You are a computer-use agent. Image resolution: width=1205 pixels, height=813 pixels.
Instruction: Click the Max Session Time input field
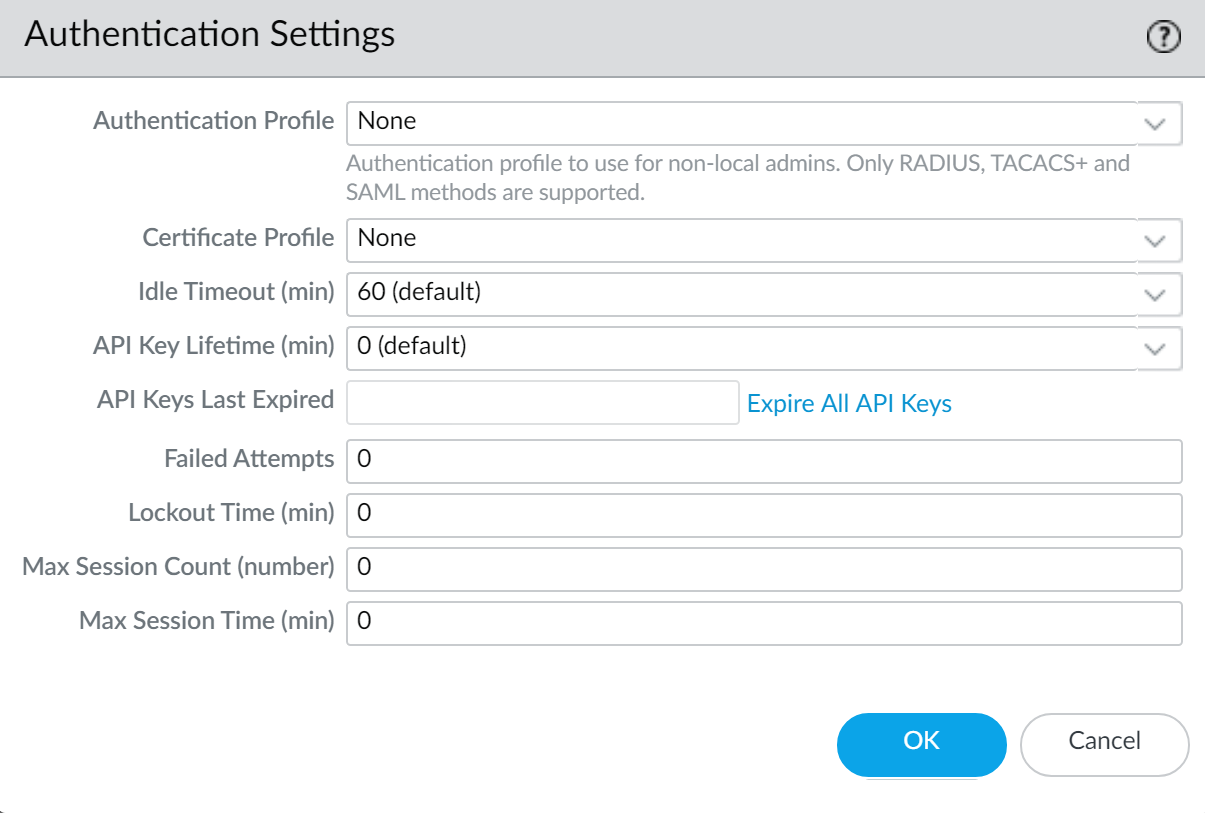(x=764, y=622)
